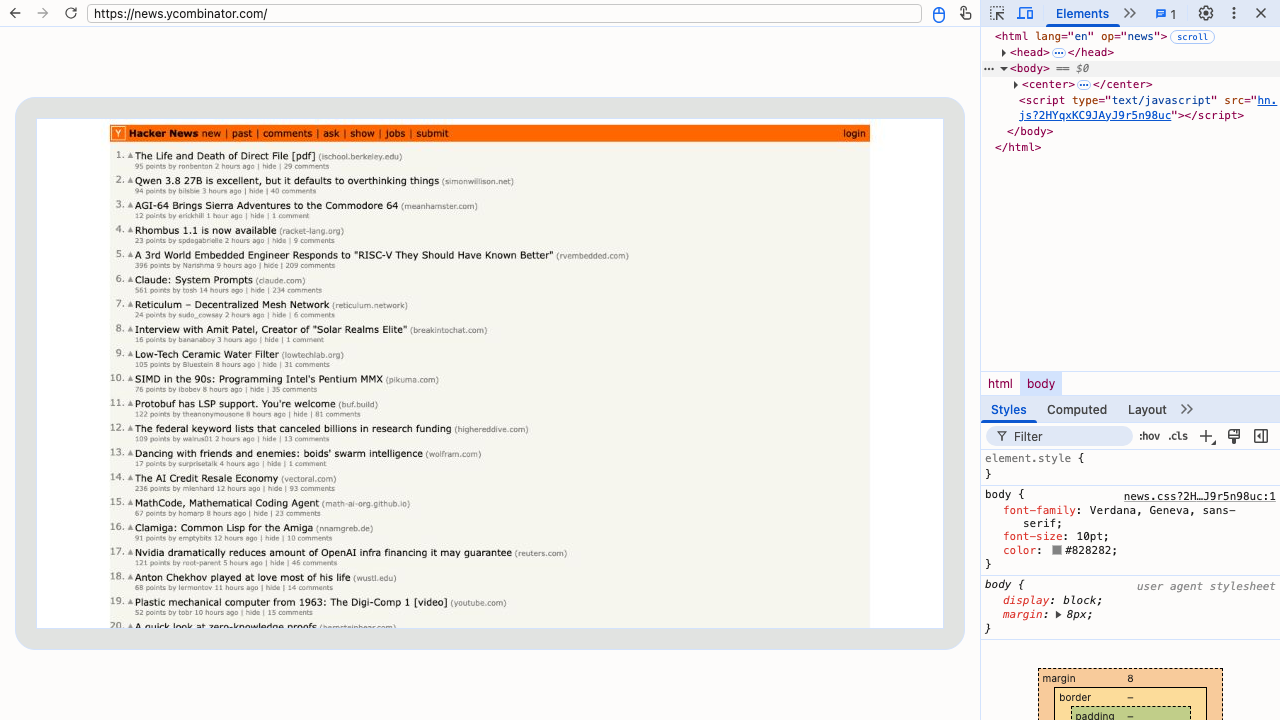Switch to the Computed tab
Screen dimensions: 1280x720
(x=1077, y=410)
